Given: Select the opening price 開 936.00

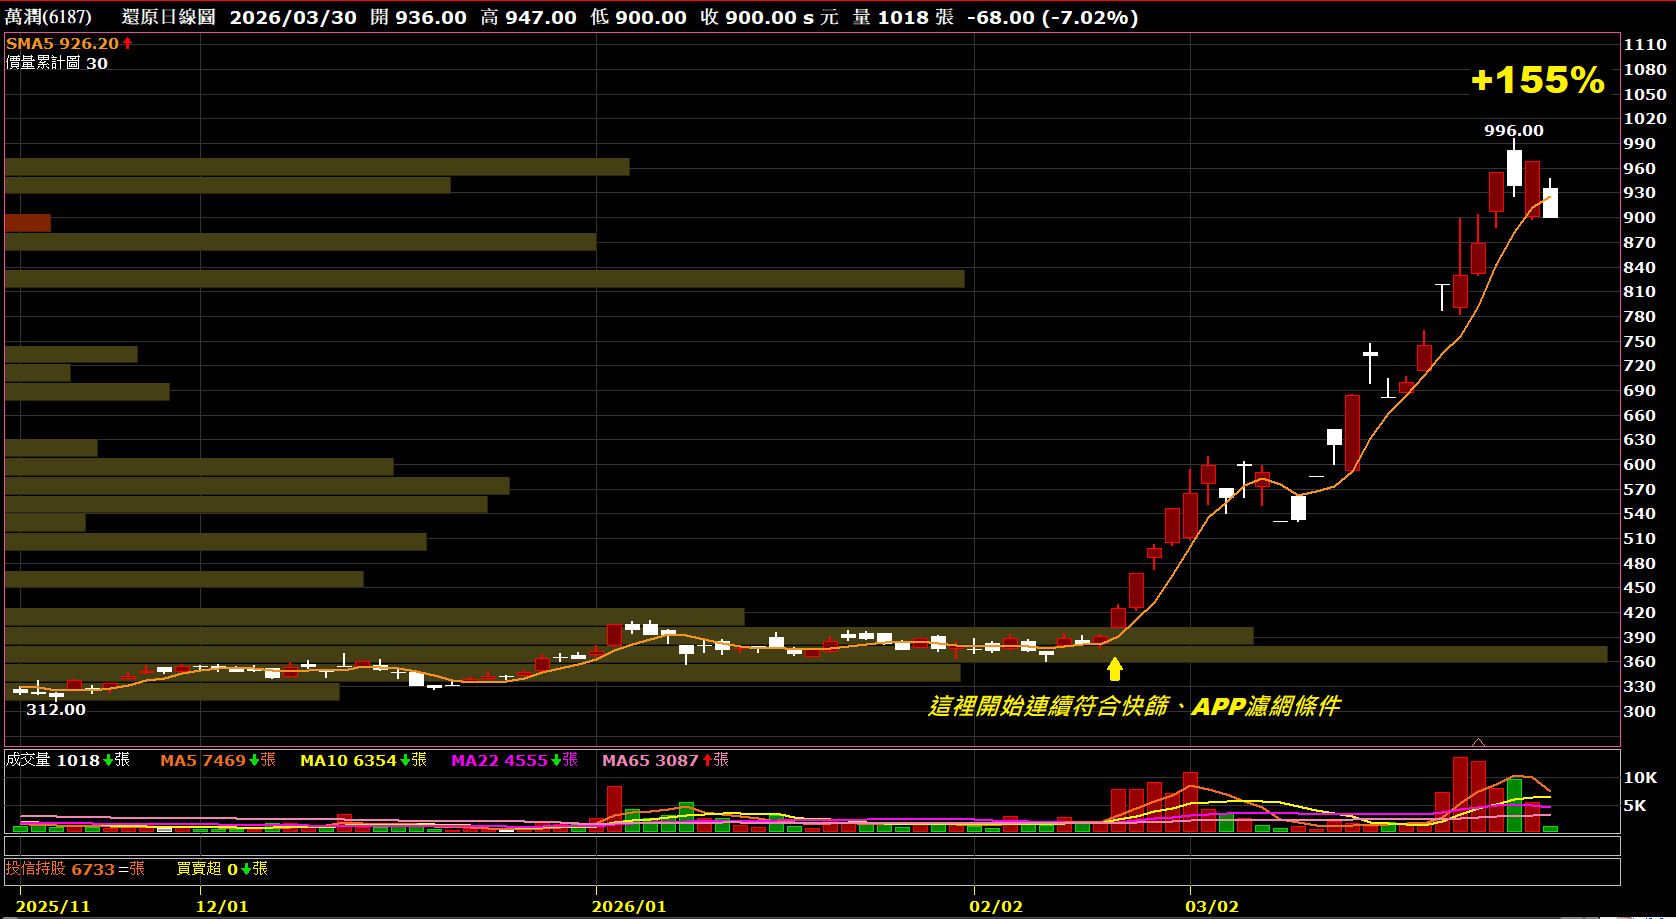Looking at the screenshot, I should (x=418, y=17).
